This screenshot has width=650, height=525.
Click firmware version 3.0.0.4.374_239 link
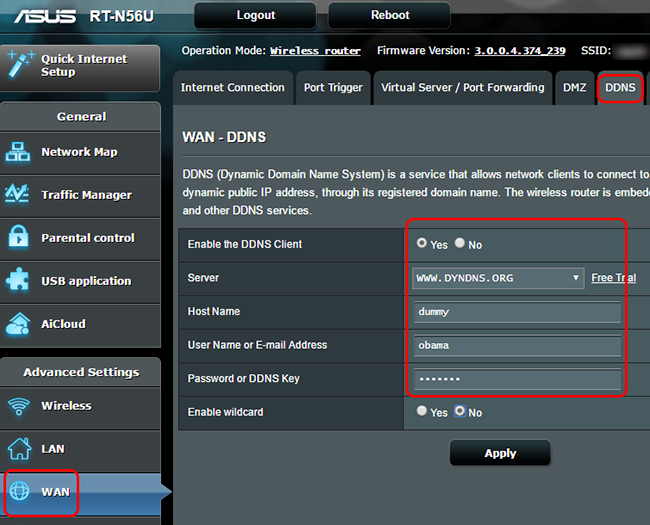tap(520, 51)
